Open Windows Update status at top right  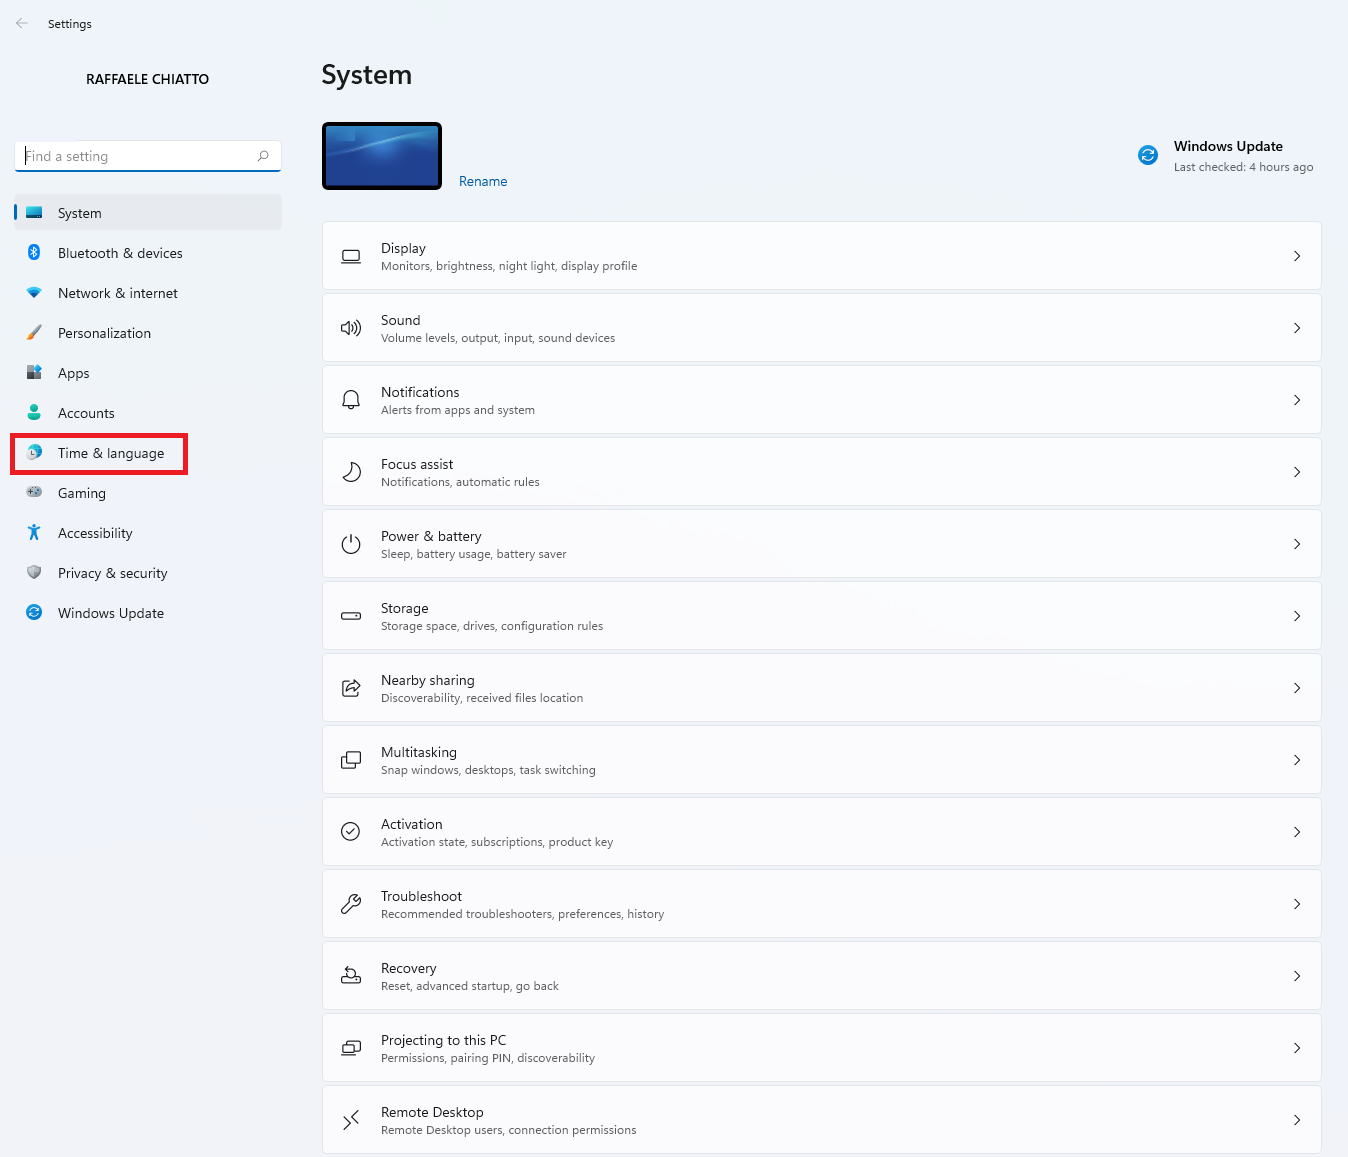click(1226, 156)
